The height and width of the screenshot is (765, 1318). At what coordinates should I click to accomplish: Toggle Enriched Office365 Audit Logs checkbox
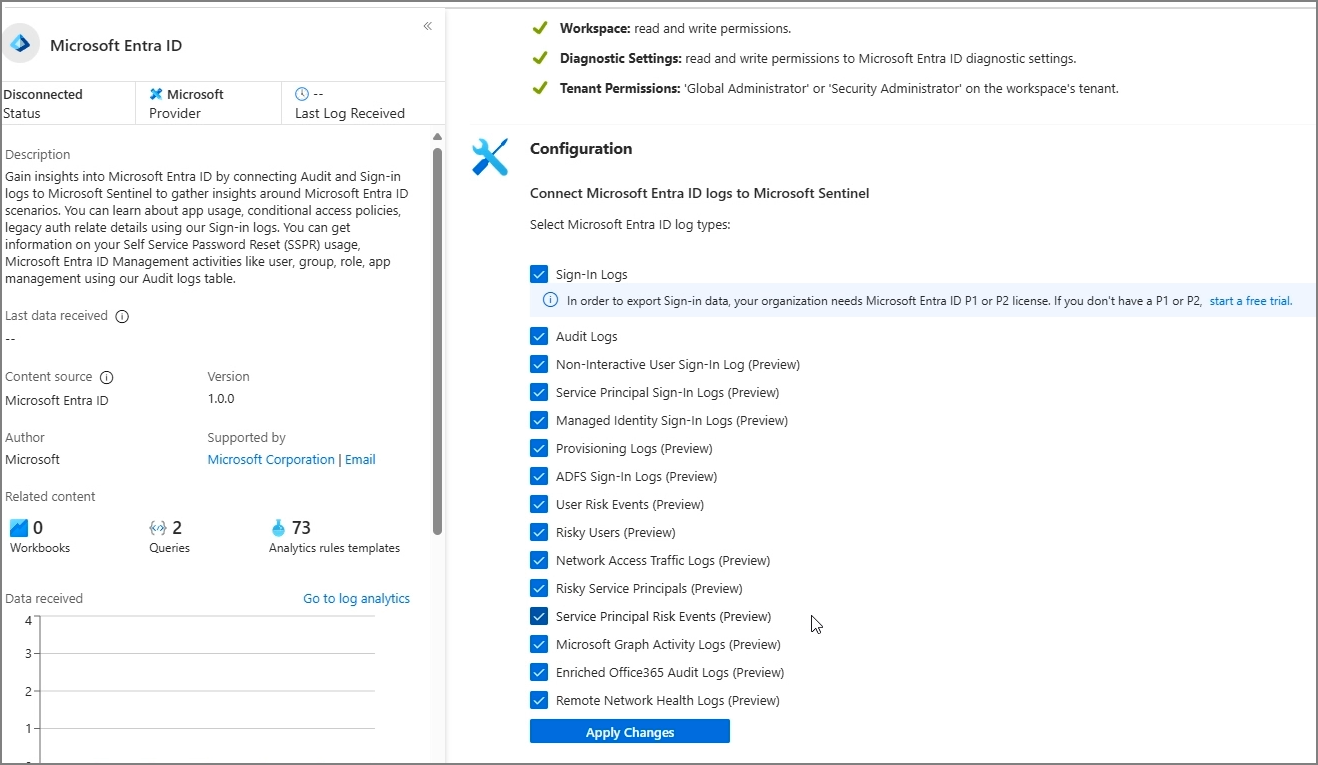(x=539, y=672)
